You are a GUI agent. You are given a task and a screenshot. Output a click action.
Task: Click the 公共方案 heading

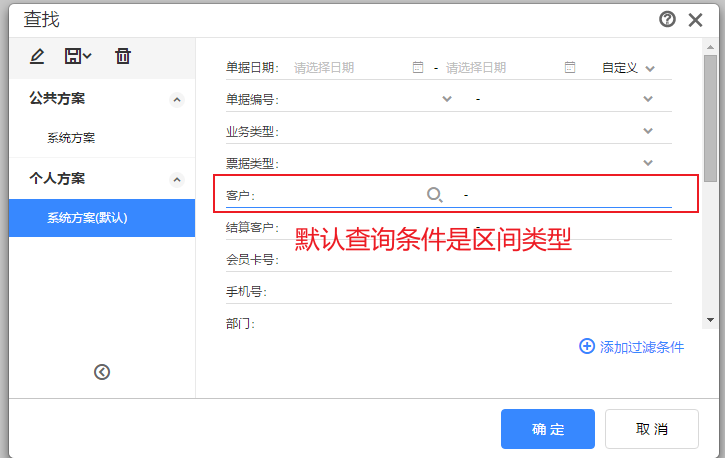[57, 98]
